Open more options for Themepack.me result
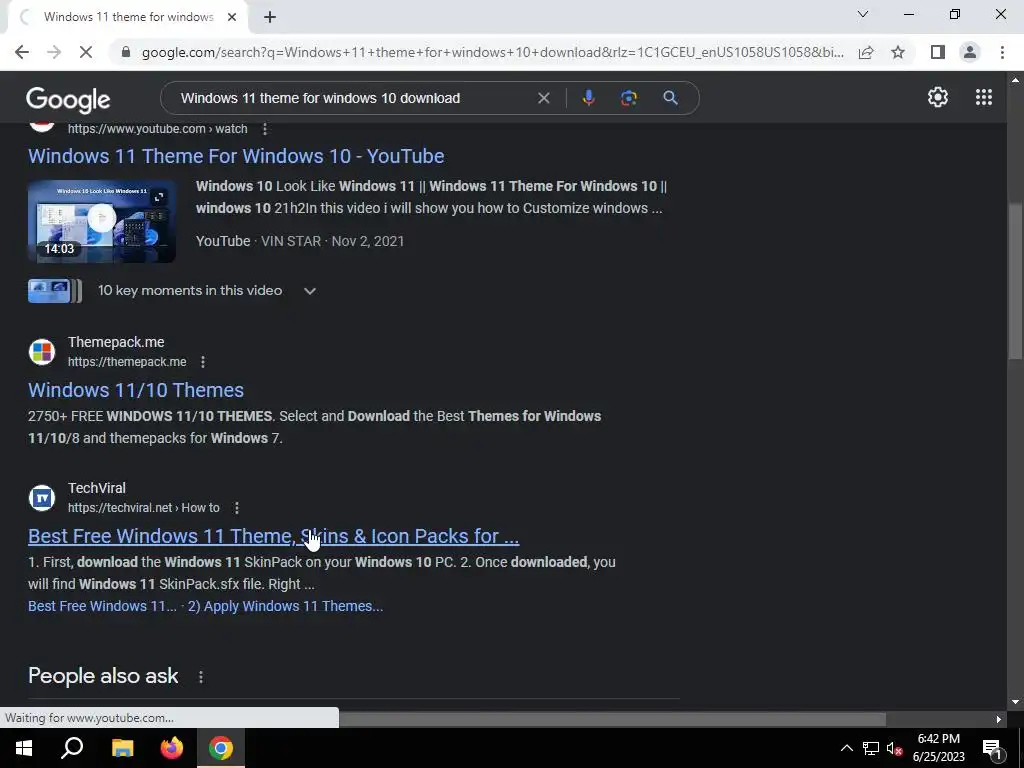This screenshot has width=1024, height=768. 203,362
